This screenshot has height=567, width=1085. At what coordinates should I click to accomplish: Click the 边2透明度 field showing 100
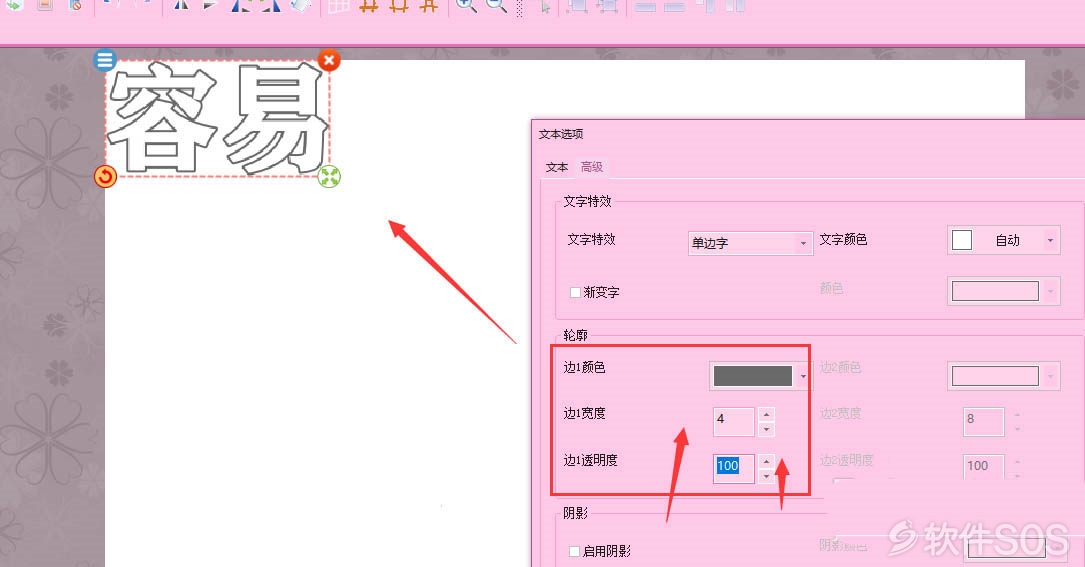pos(983,467)
